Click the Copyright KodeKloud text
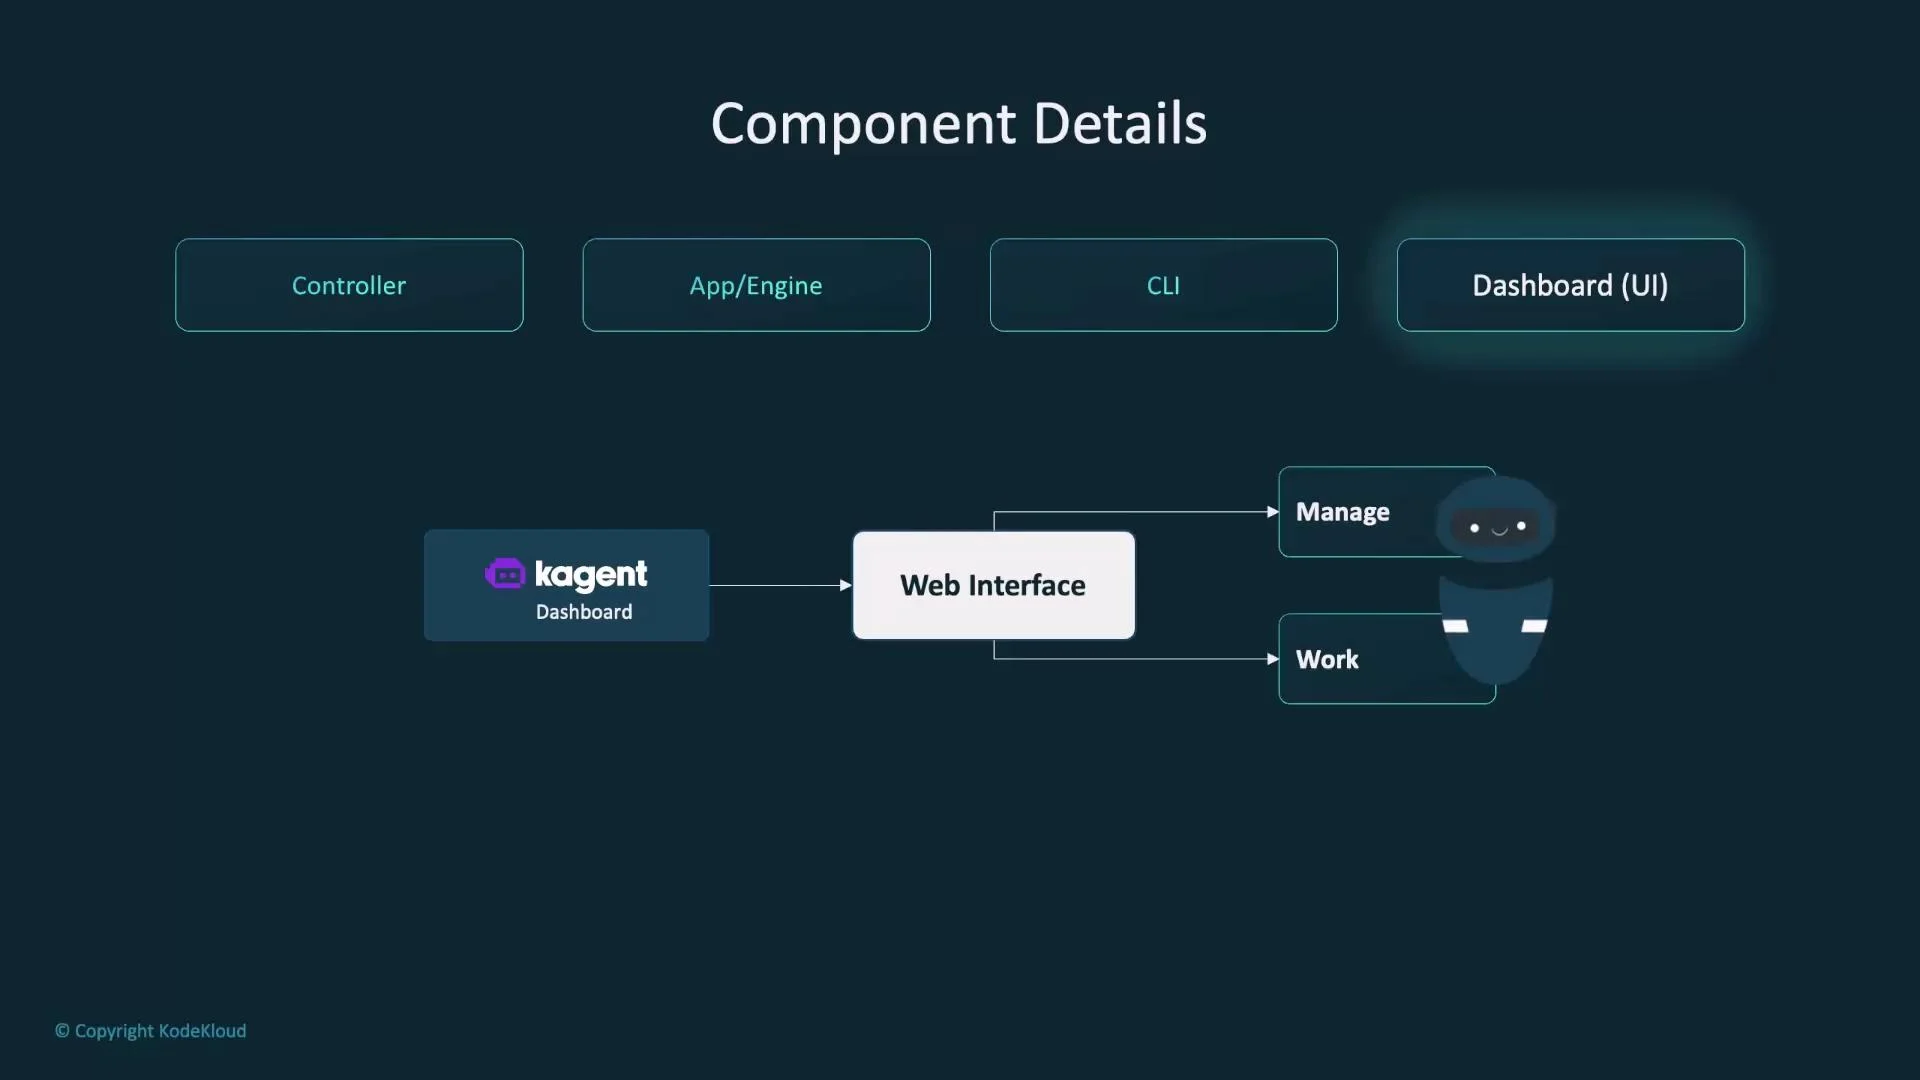This screenshot has height=1080, width=1920. [x=150, y=1031]
